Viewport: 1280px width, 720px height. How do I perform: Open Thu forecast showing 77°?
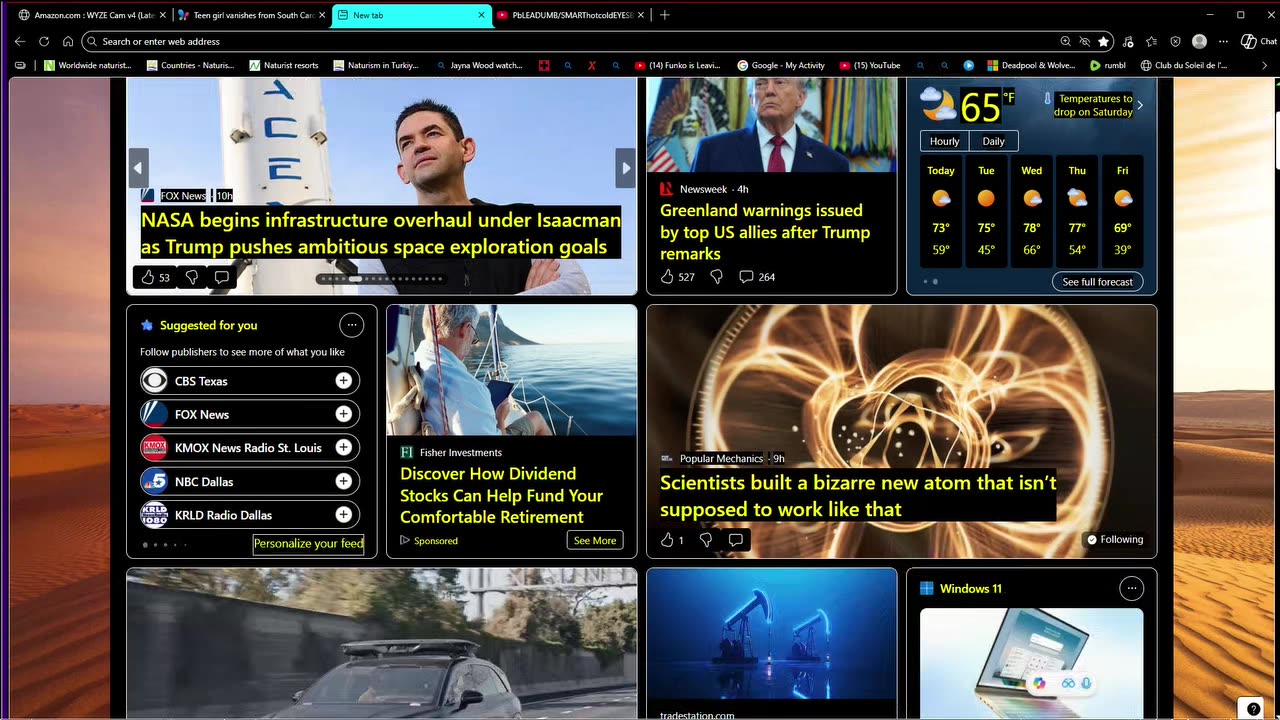1077,211
